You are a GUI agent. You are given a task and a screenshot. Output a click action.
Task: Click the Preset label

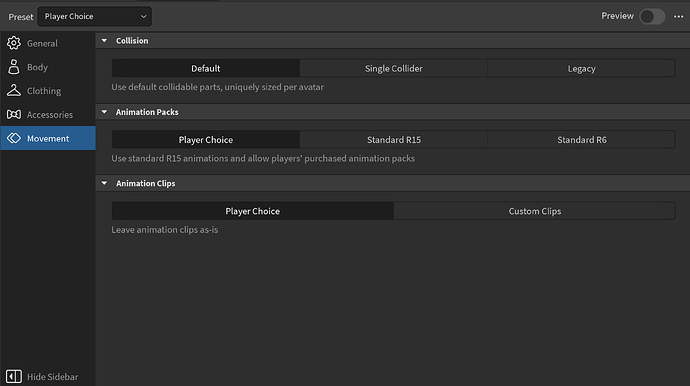(21, 17)
